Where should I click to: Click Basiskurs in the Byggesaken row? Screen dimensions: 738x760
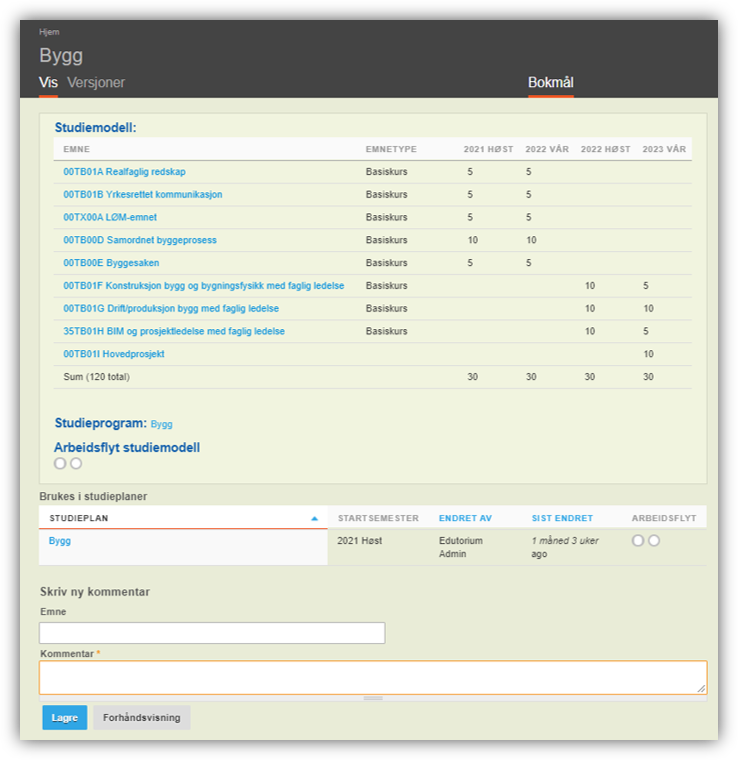tap(386, 263)
